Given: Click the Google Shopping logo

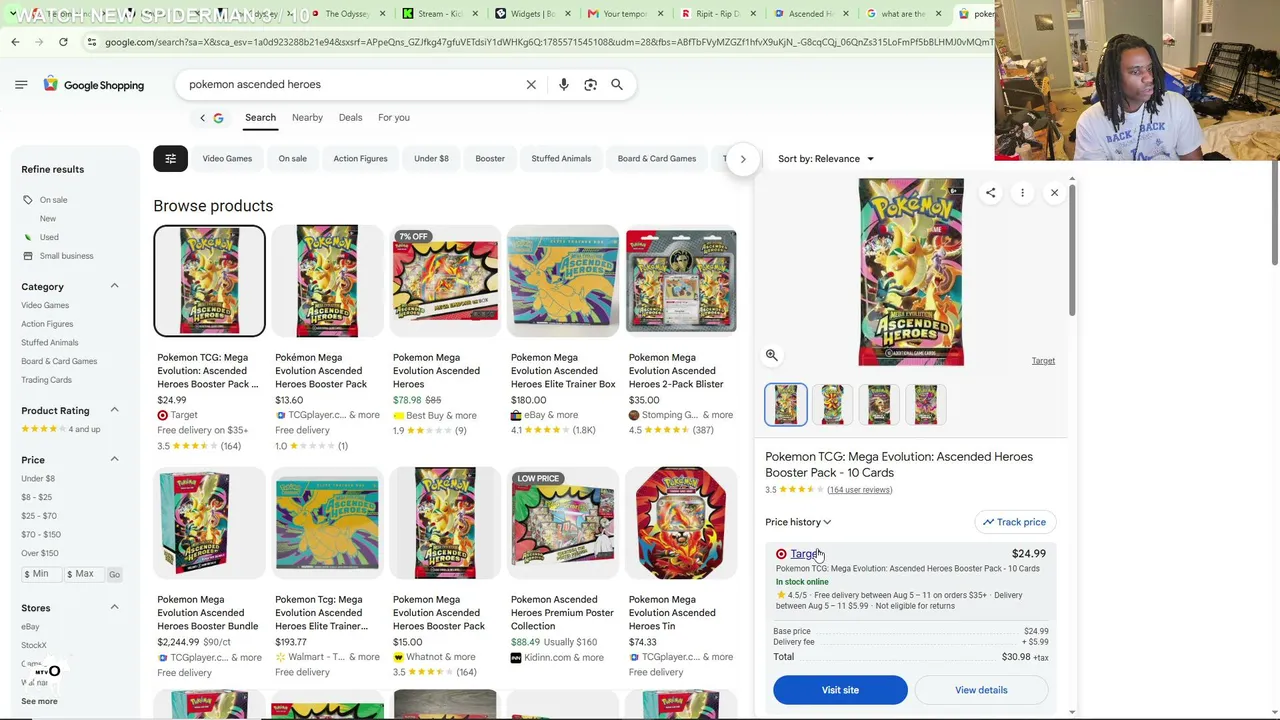Looking at the screenshot, I should click(94, 85).
